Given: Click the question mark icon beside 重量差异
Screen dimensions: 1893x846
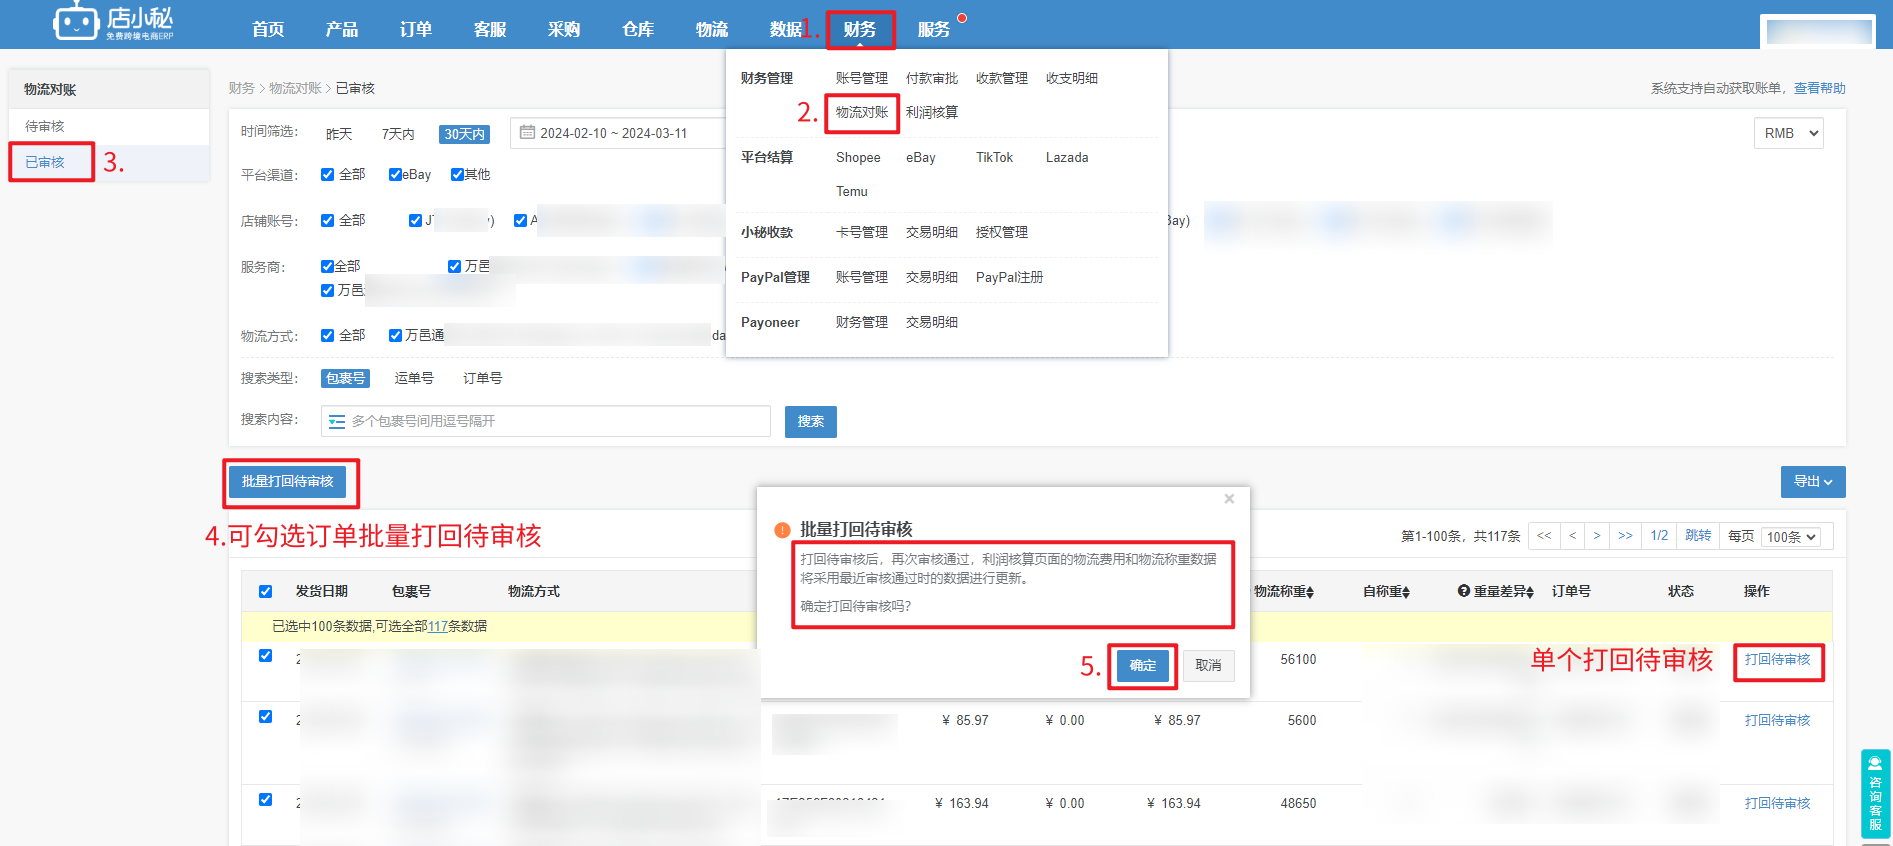Looking at the screenshot, I should click(1463, 592).
